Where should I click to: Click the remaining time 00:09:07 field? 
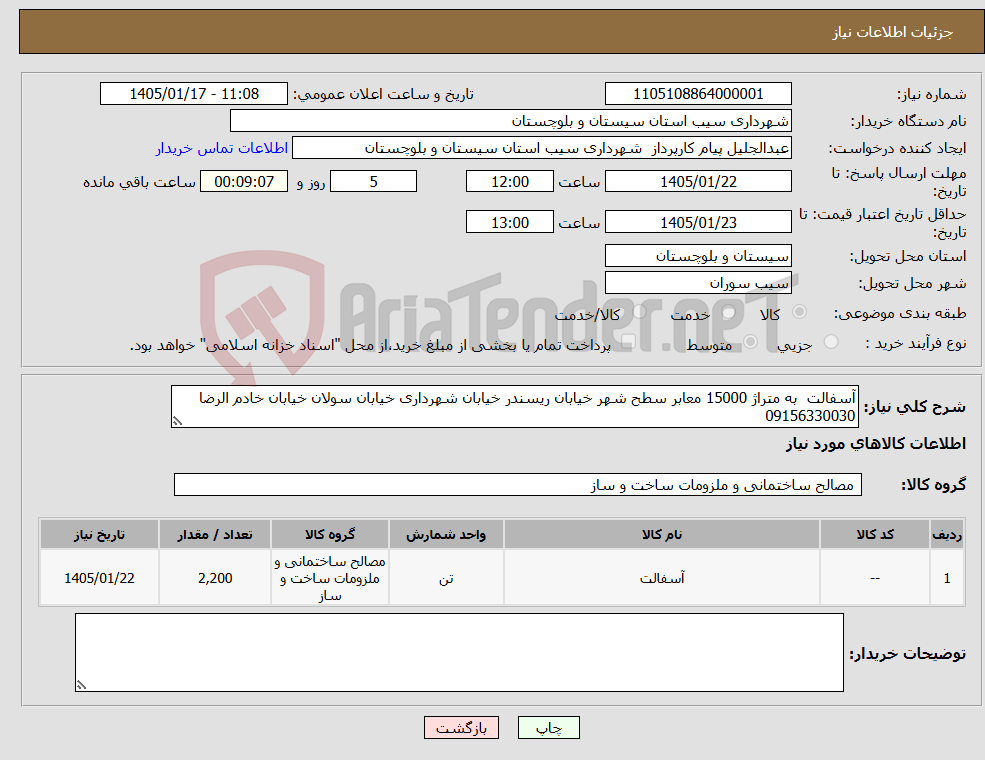(x=244, y=182)
